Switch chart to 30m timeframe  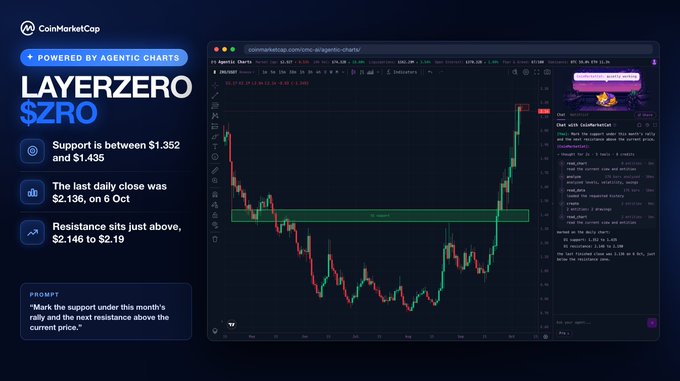click(x=292, y=72)
